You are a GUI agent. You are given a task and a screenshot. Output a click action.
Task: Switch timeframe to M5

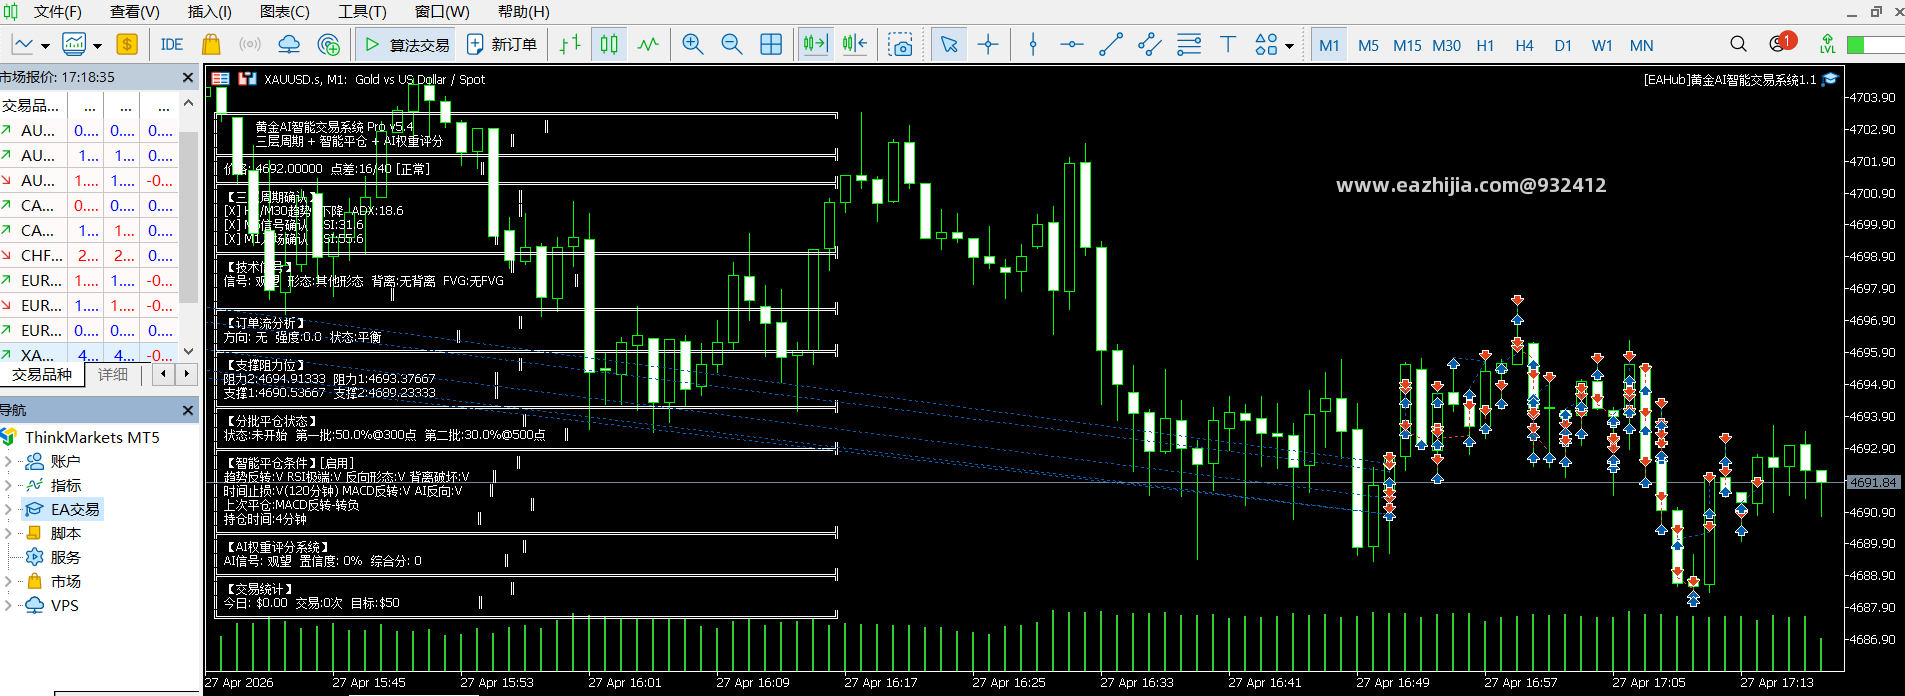pyautogui.click(x=1368, y=45)
